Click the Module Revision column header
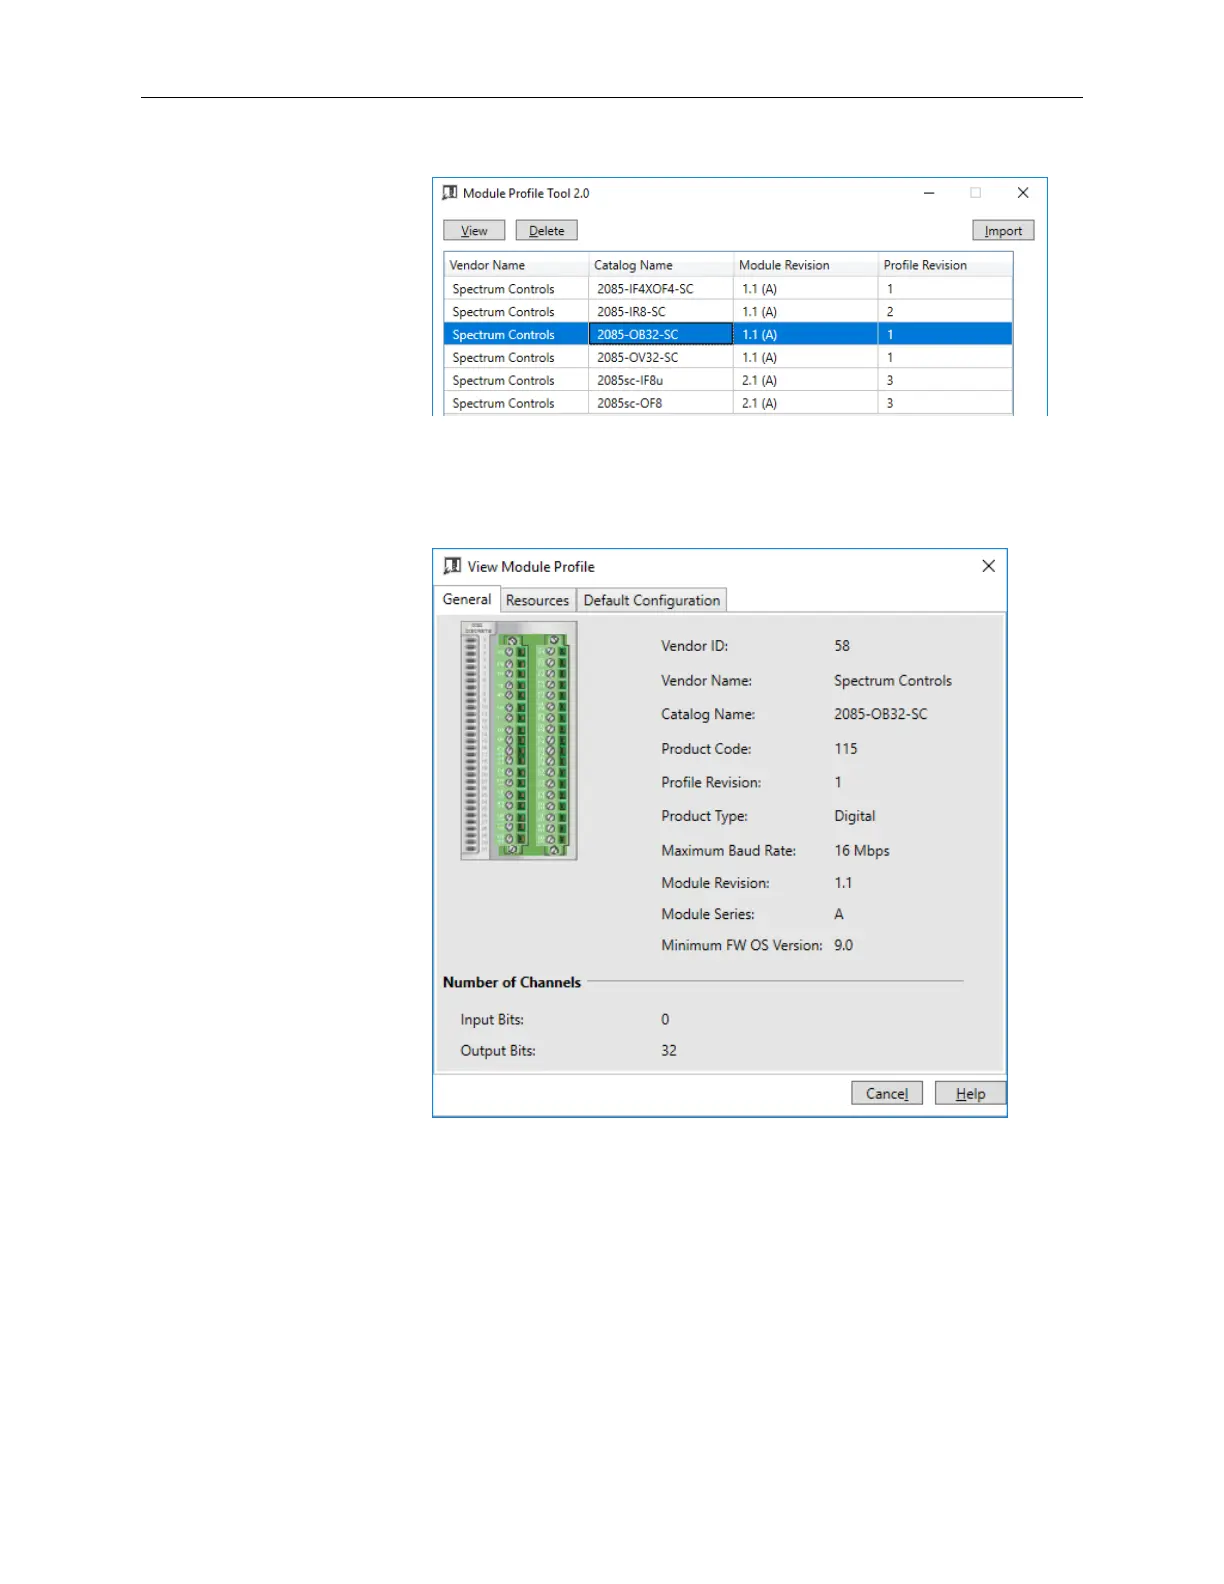This screenshot has height=1584, width=1224. pos(805,265)
